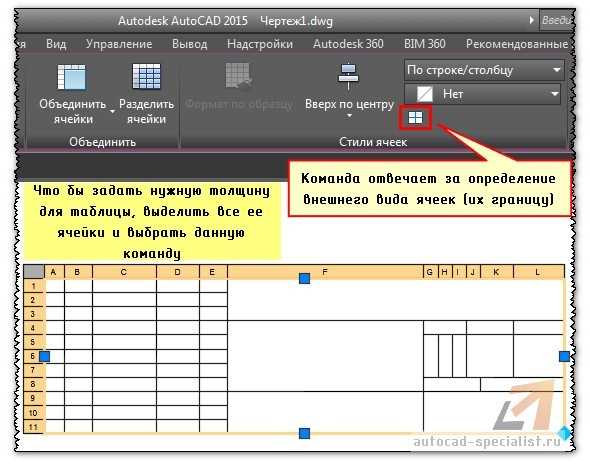Open the cell borders edit icon
The height and width of the screenshot is (461, 591).
pyautogui.click(x=415, y=118)
